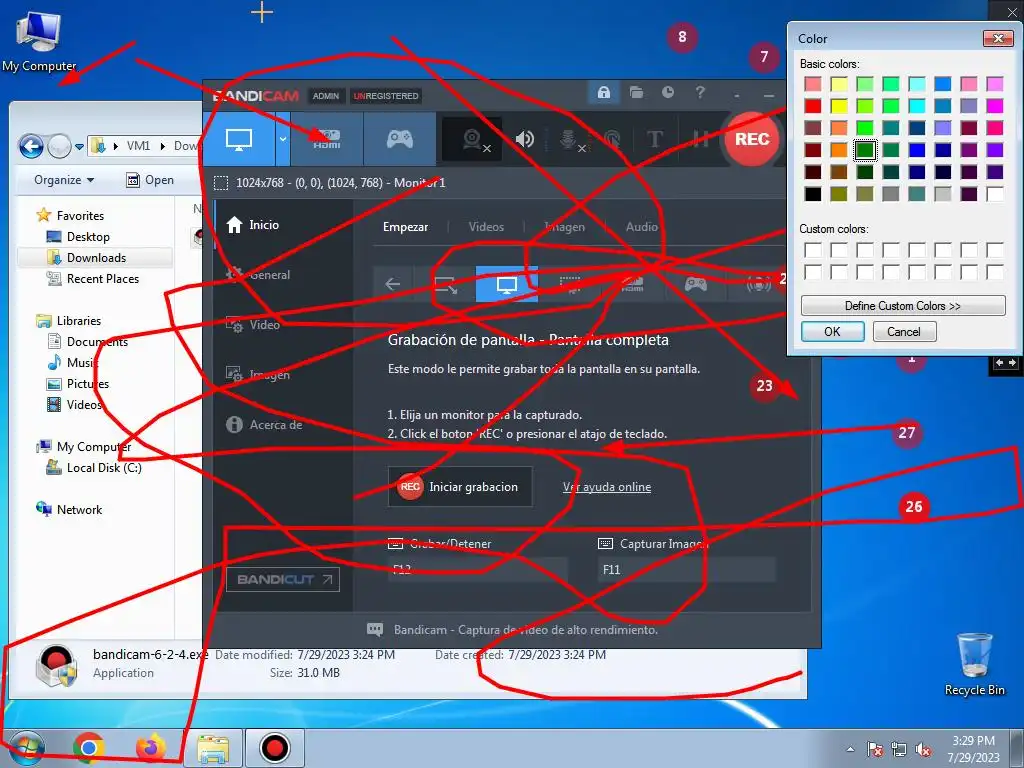Launch Firefox from the taskbar

[x=150, y=748]
